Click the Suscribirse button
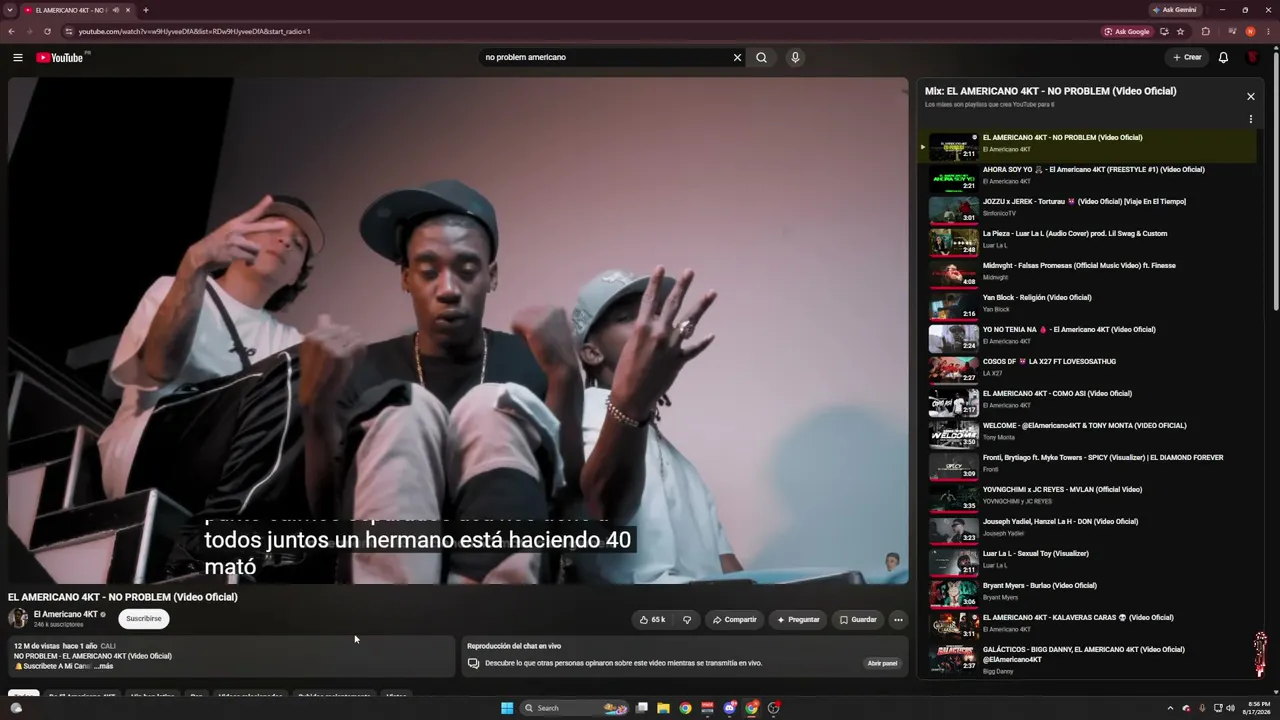The image size is (1280, 720). [x=143, y=619]
